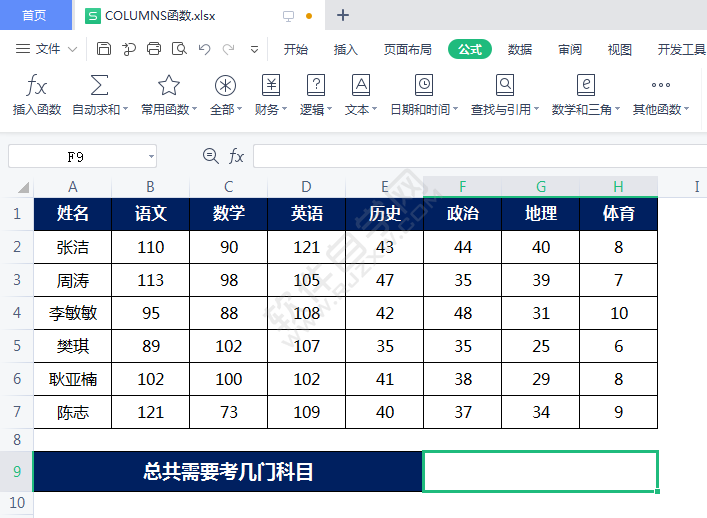Click the monitor icon on the file tab
The image size is (707, 518).
[x=288, y=16]
